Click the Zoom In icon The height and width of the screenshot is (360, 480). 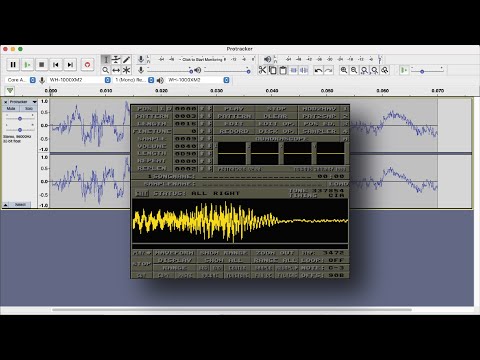click(344, 70)
